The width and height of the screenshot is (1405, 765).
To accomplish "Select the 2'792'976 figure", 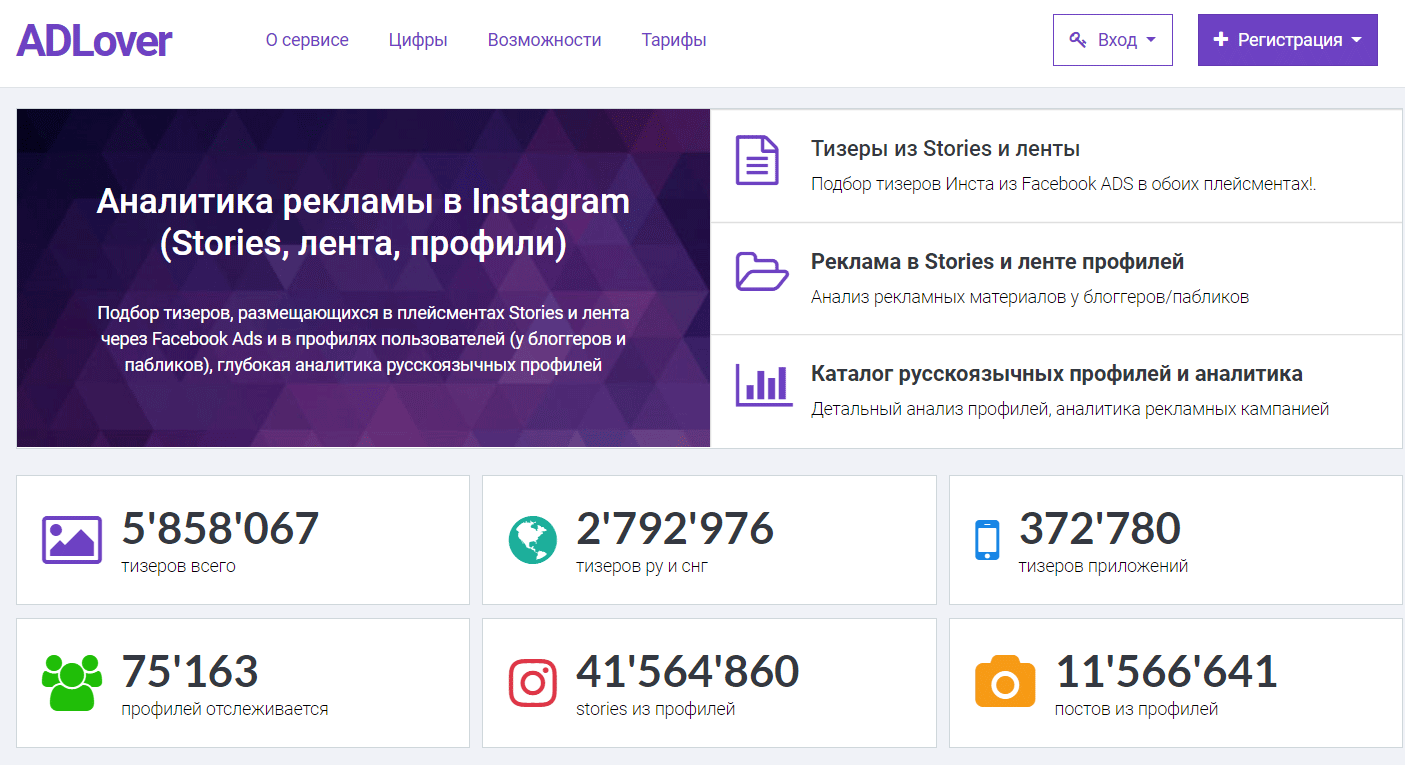I will point(675,529).
